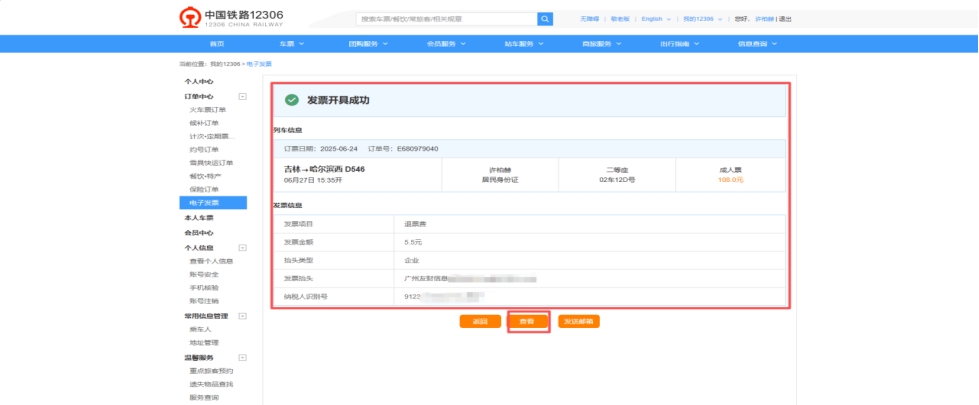Viewport: 979px width, 405px height.
Task: Open 重点旅客预约 in the sidebar
Action: tap(211, 371)
